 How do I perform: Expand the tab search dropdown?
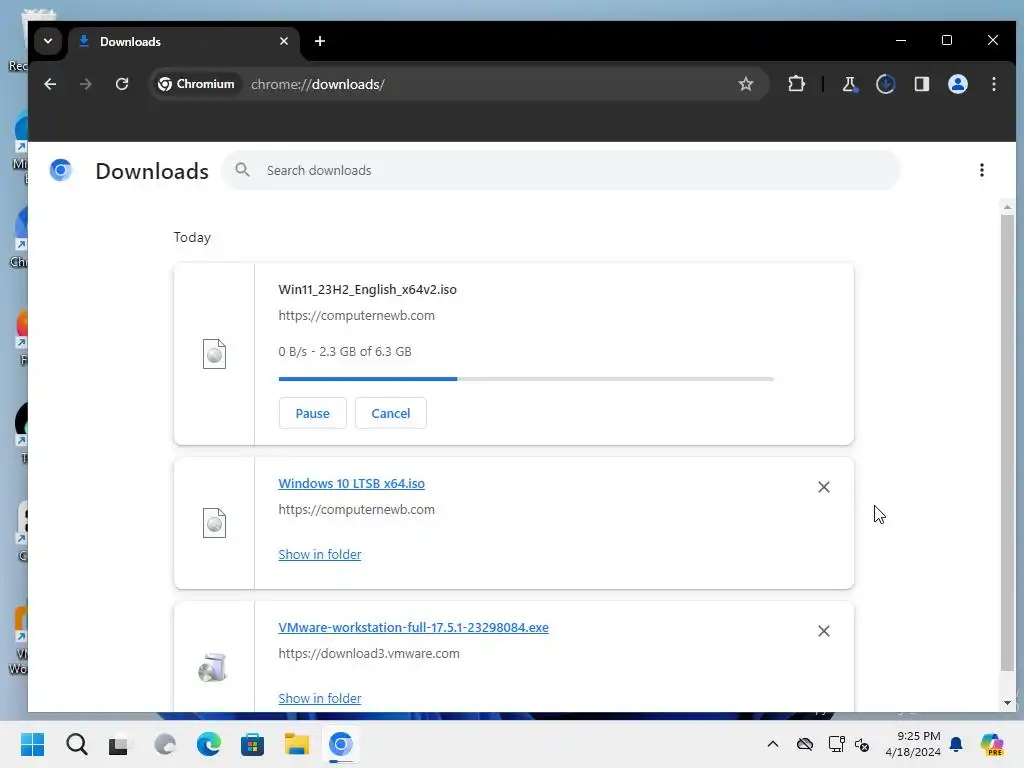point(48,41)
